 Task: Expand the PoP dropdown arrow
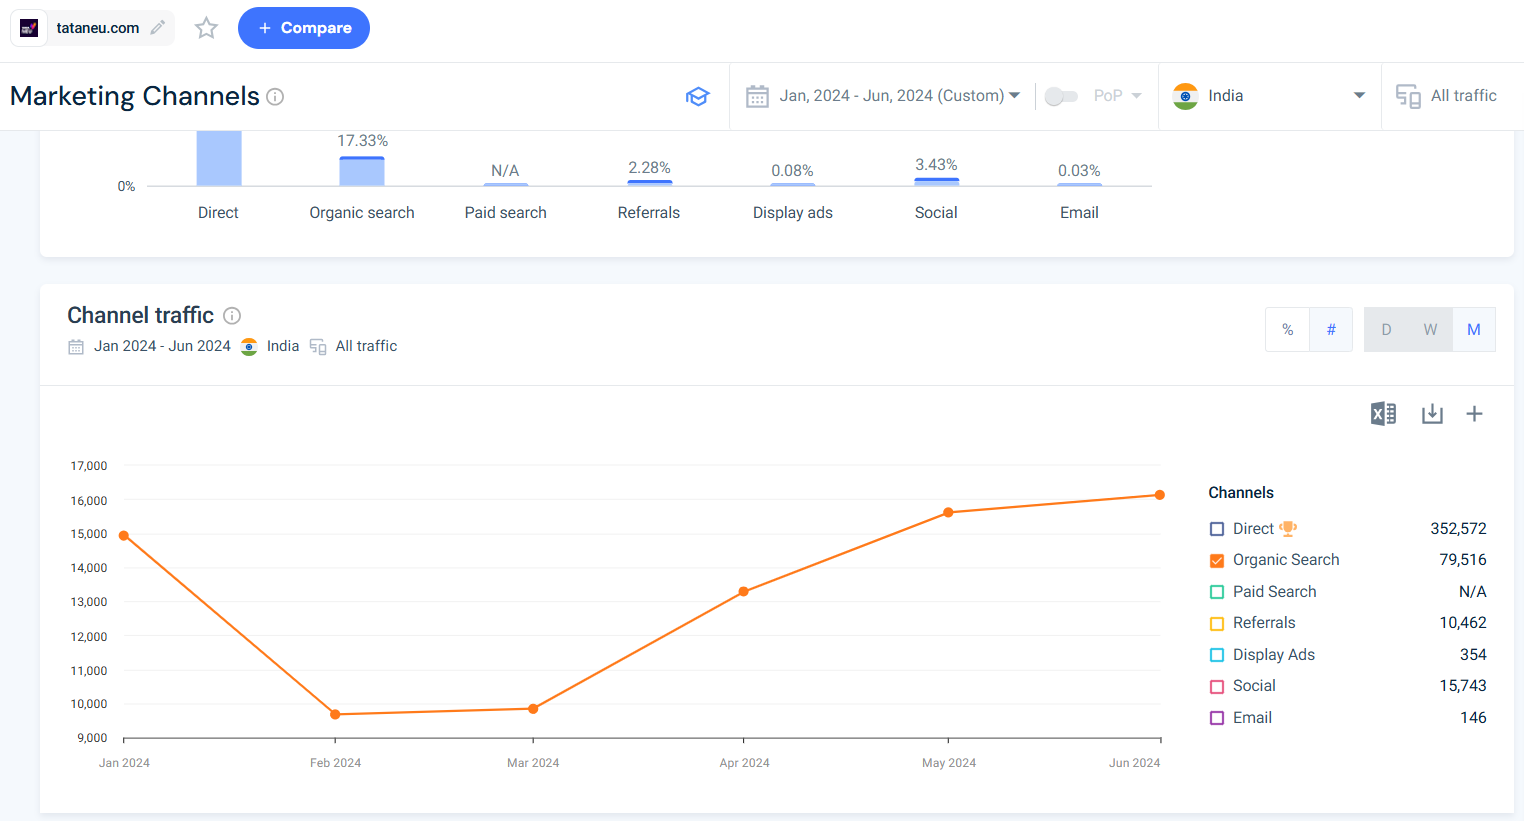click(1136, 96)
